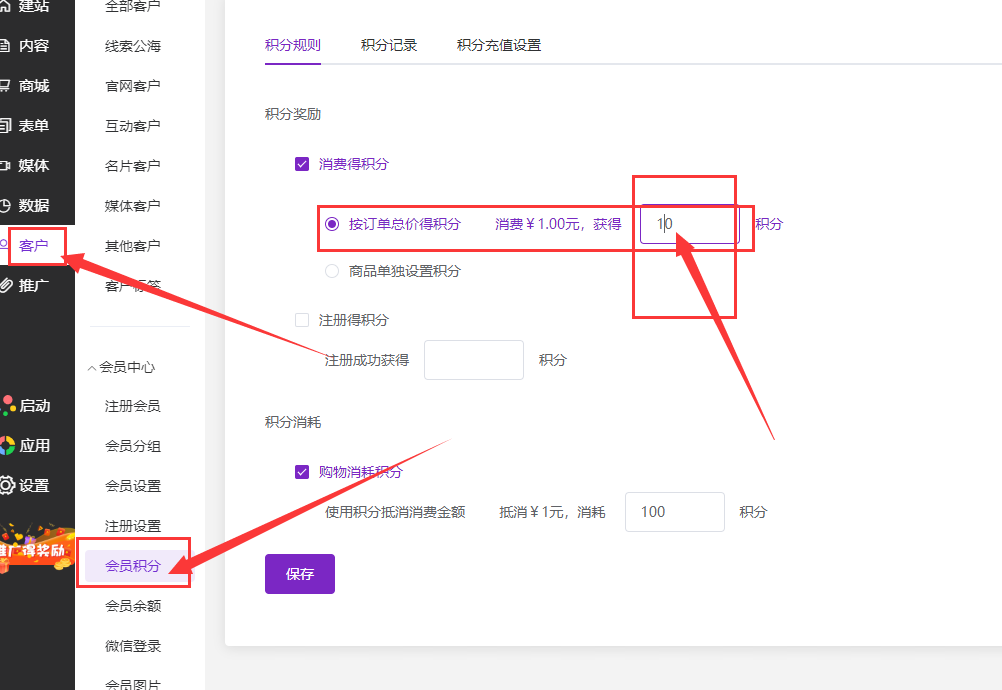Open 应用 apps colorful icon

click(7, 446)
